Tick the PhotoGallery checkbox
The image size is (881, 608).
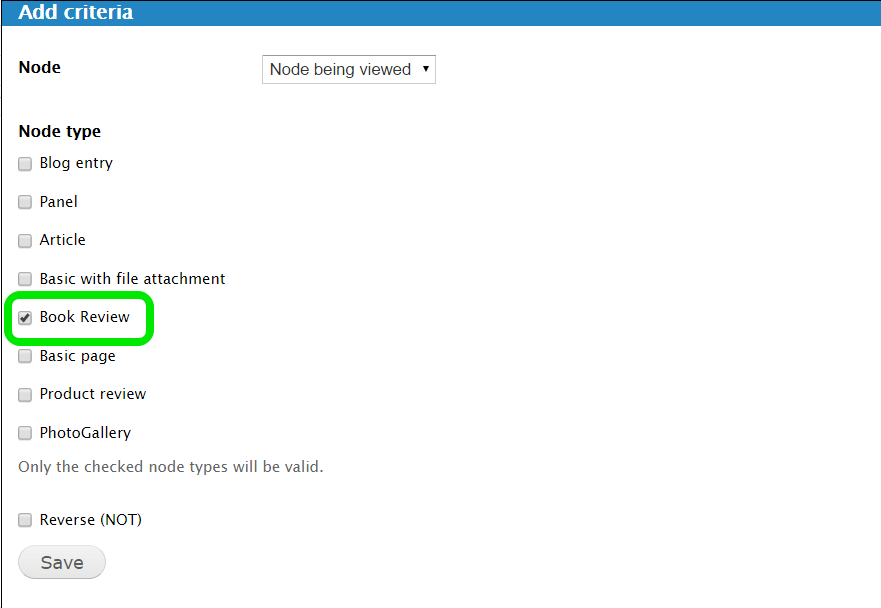tap(25, 433)
